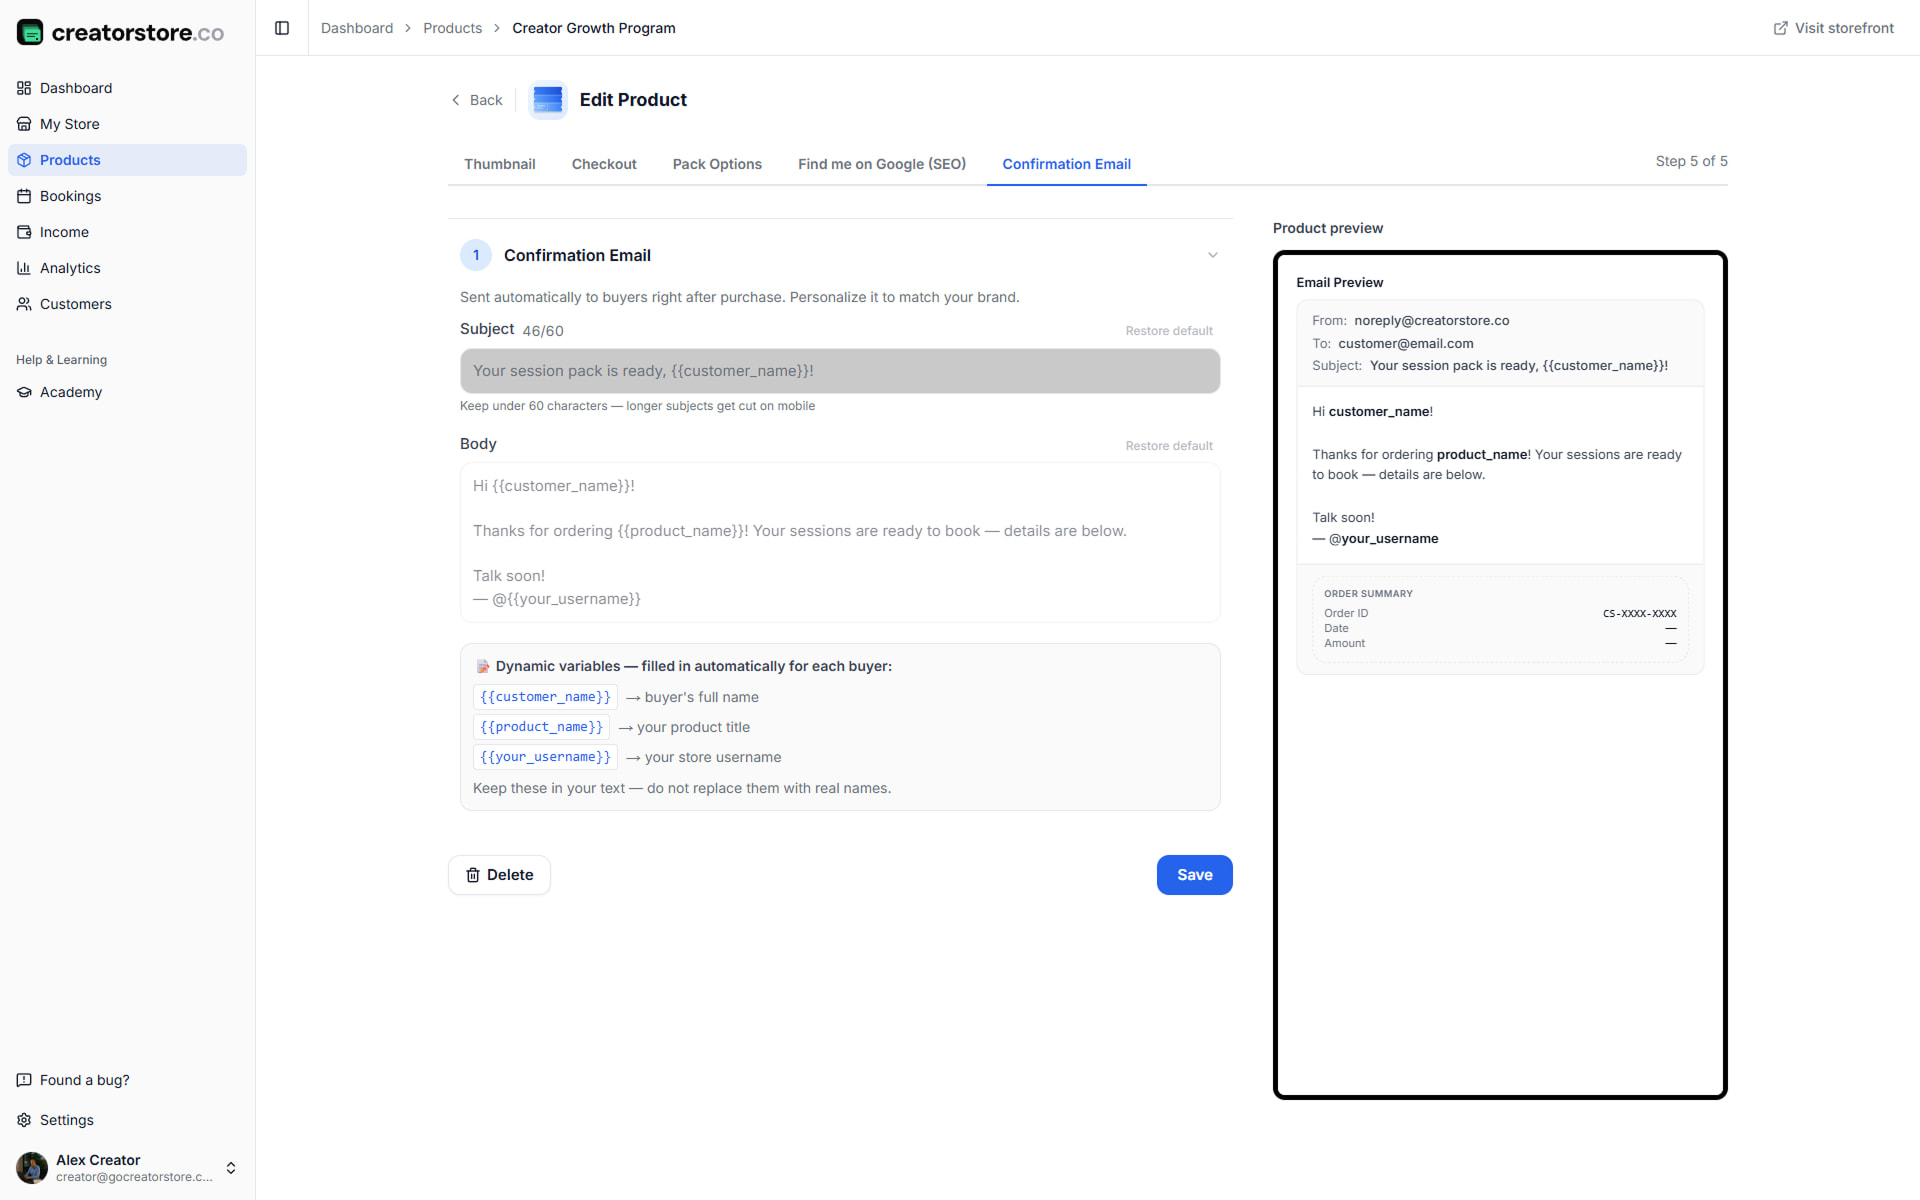
Task: Click Alex Creator profile avatar
Action: tap(32, 1167)
